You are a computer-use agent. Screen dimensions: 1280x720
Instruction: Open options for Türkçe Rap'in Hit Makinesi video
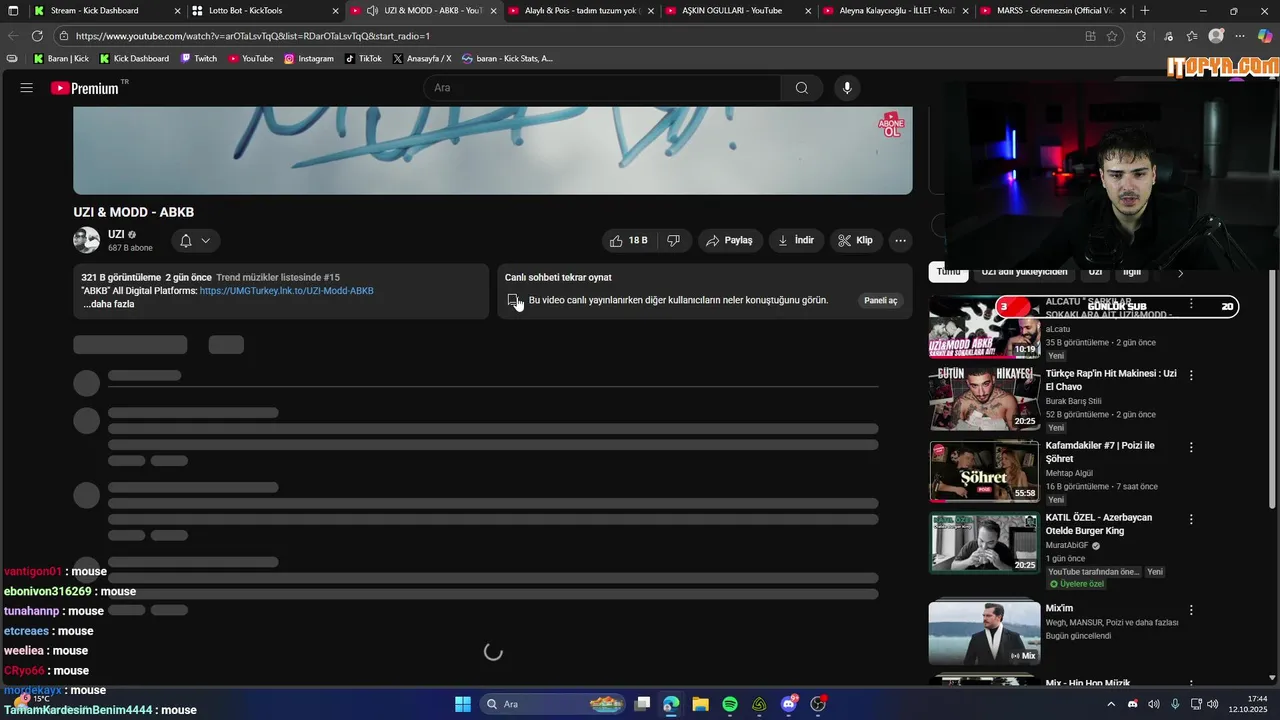pyautogui.click(x=1191, y=375)
